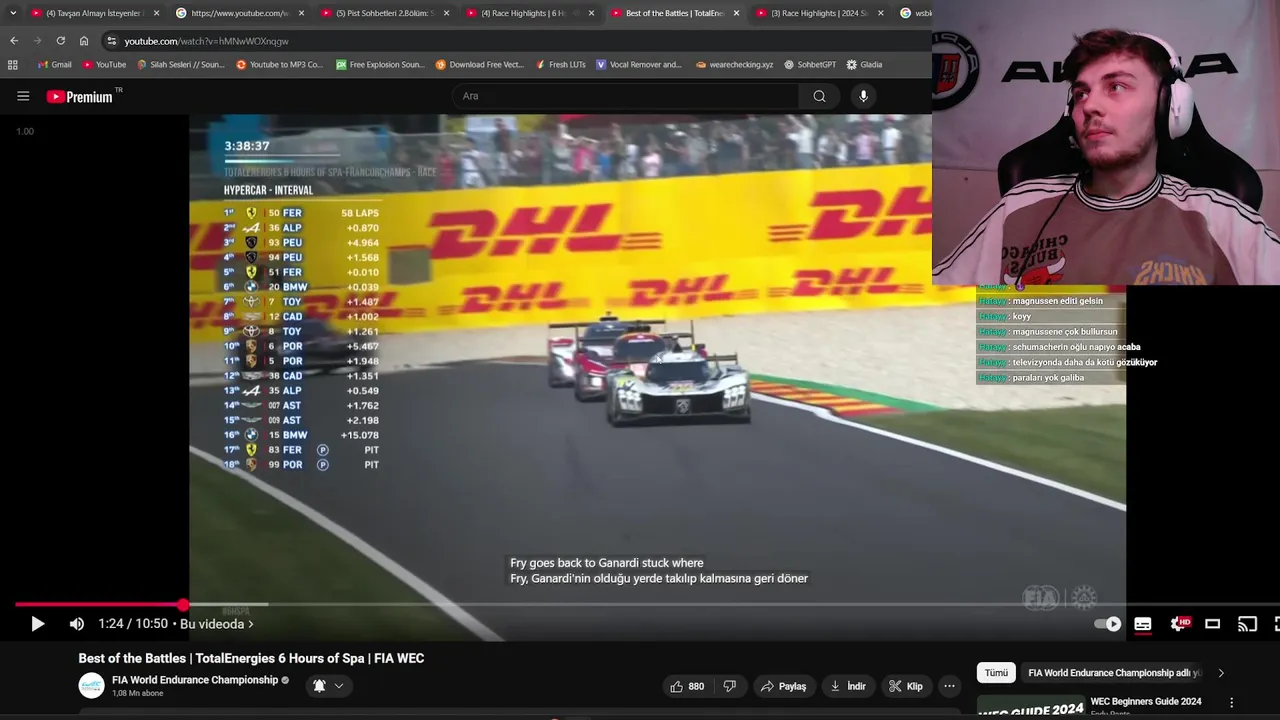Viewport: 1280px width, 720px height.
Task: Open the Vocal Remover bookmark
Action: click(x=638, y=64)
